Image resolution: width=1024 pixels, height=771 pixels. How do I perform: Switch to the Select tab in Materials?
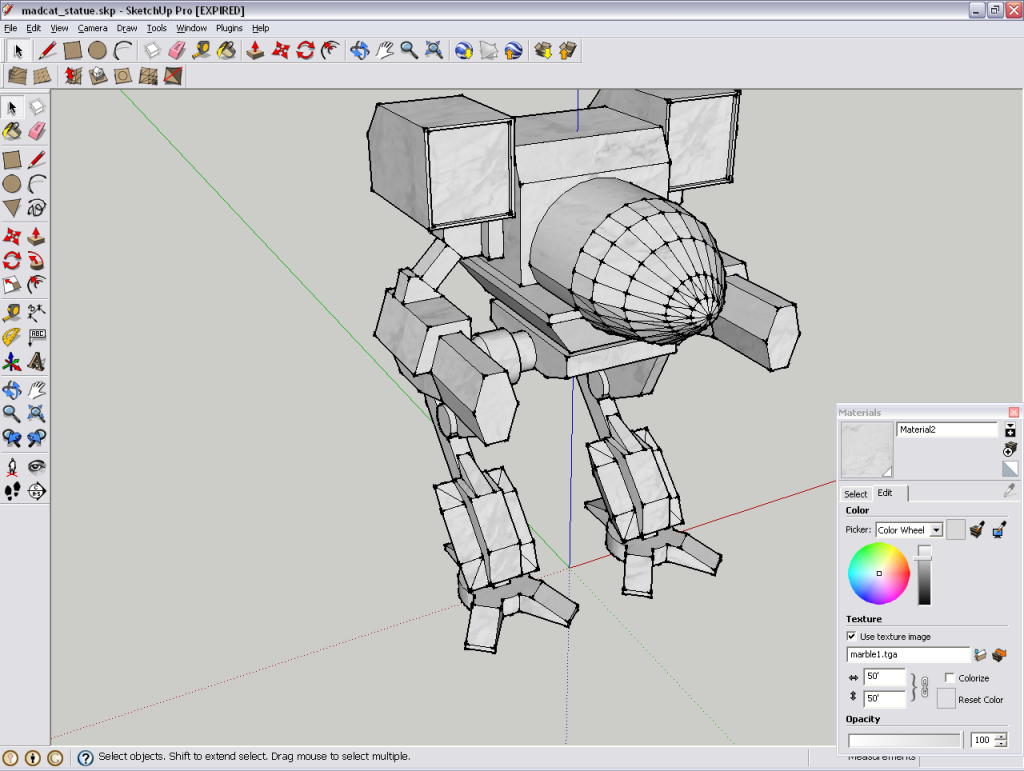click(856, 494)
